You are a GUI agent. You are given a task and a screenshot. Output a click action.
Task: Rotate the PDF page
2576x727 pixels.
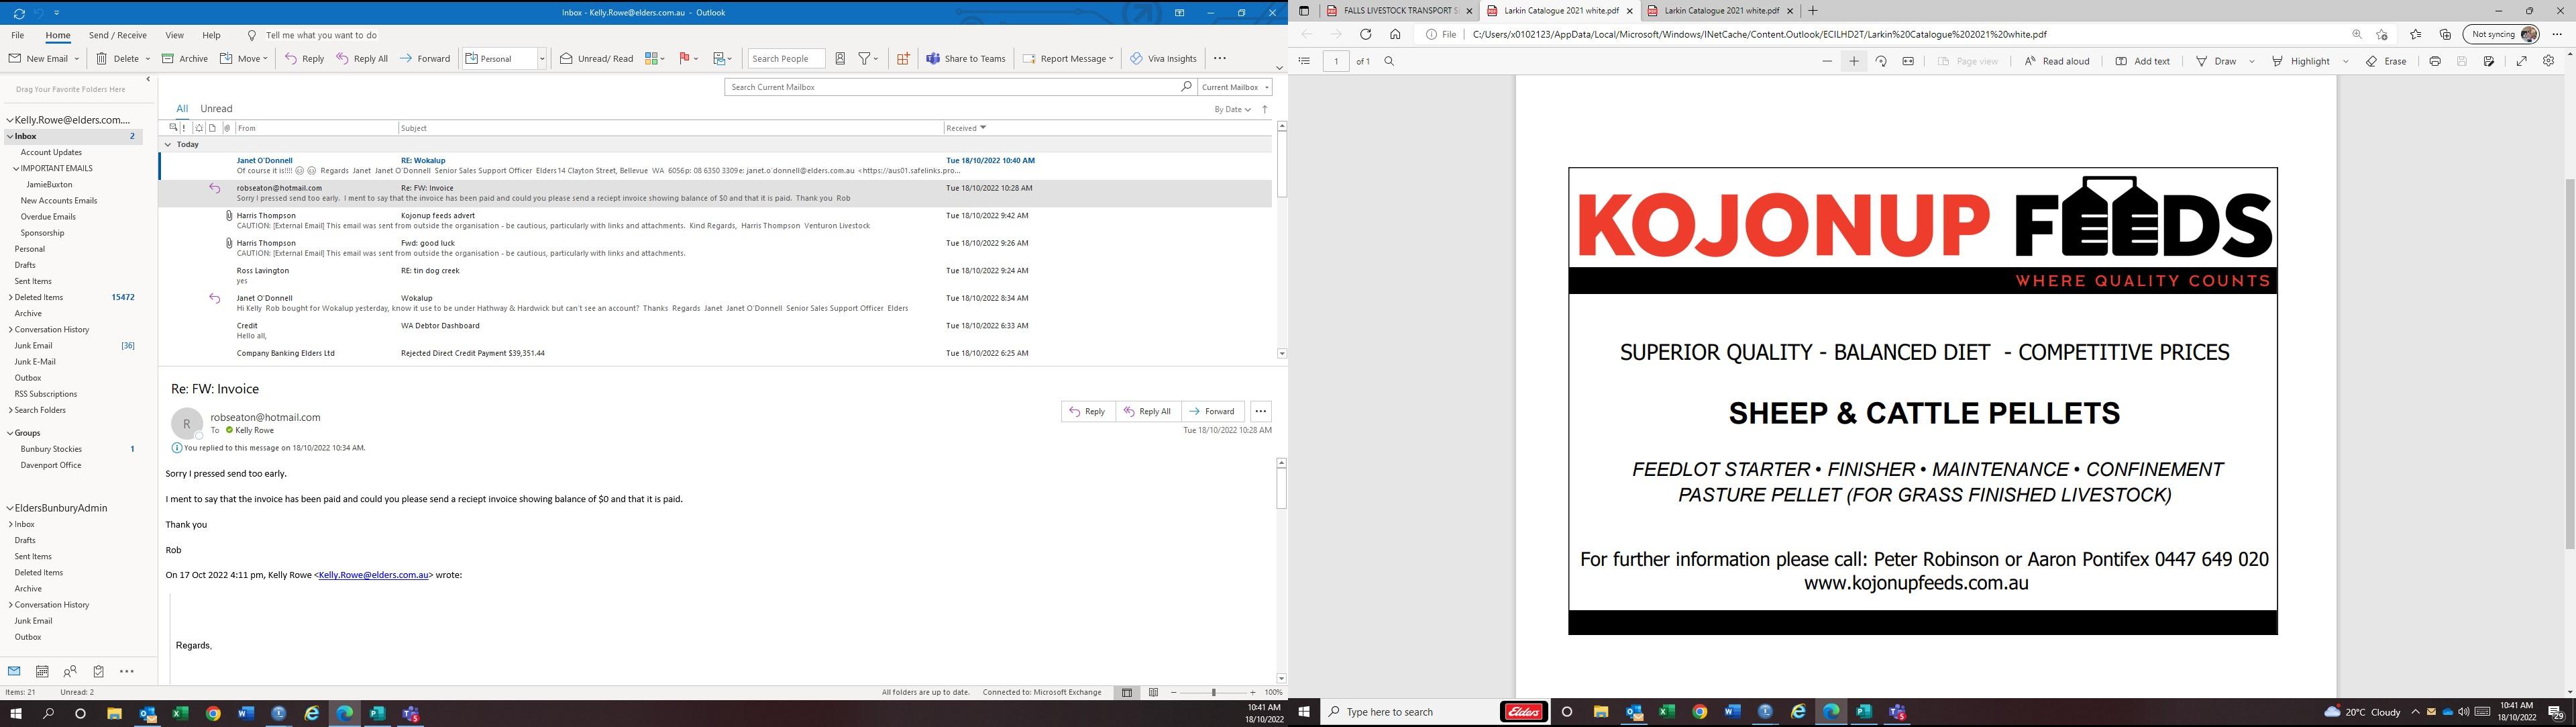click(1881, 61)
